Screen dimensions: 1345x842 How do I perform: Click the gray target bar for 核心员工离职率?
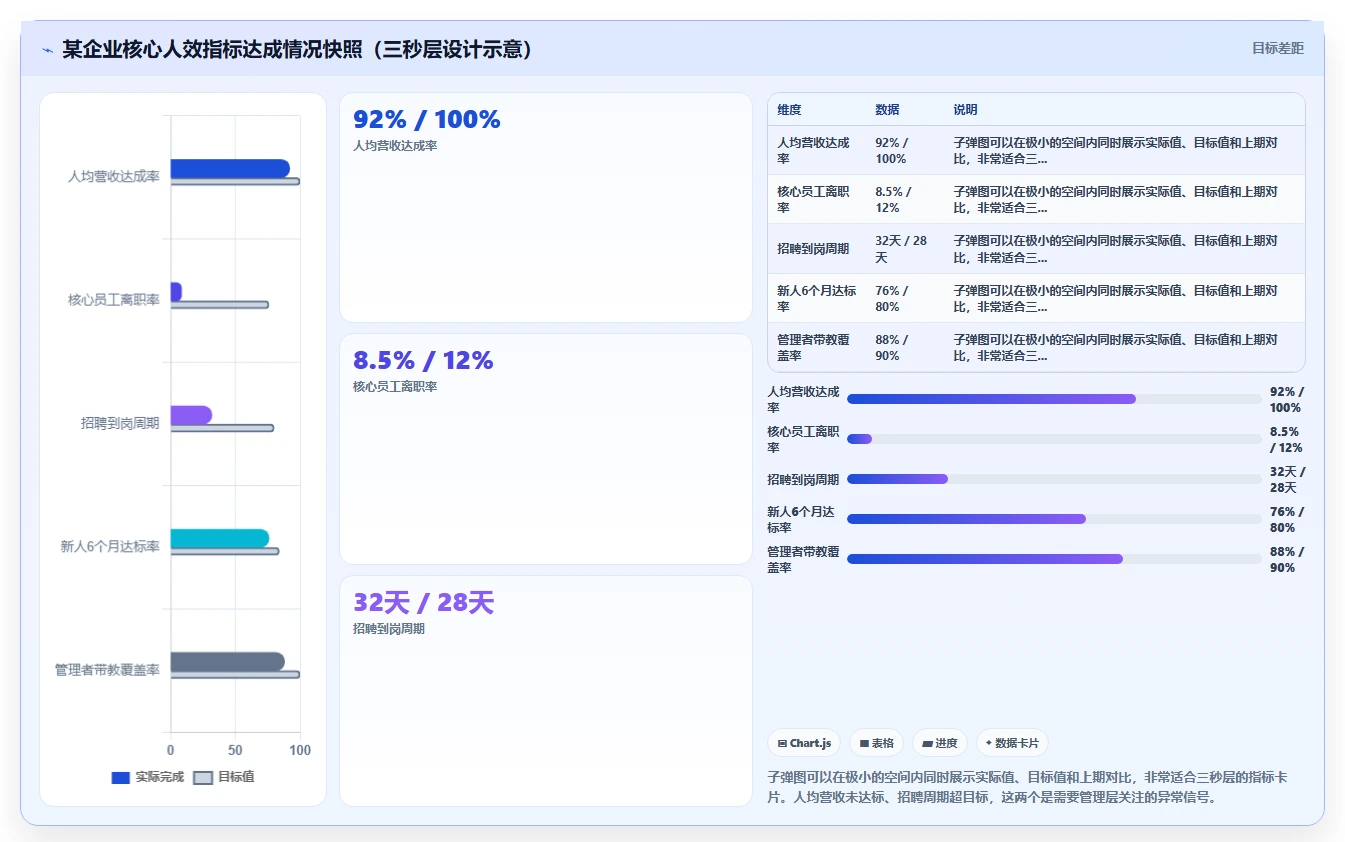coord(220,305)
